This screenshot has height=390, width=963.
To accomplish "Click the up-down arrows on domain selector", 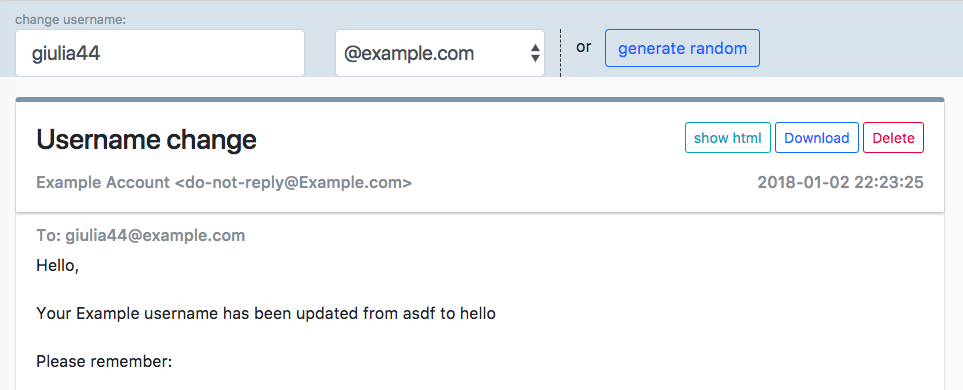I will [x=535, y=53].
